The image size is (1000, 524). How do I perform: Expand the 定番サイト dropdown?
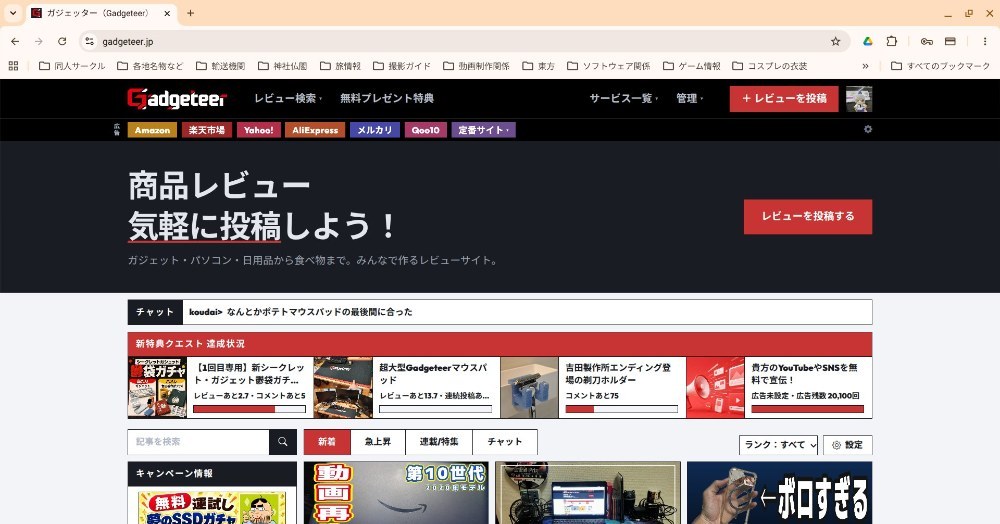click(x=483, y=130)
